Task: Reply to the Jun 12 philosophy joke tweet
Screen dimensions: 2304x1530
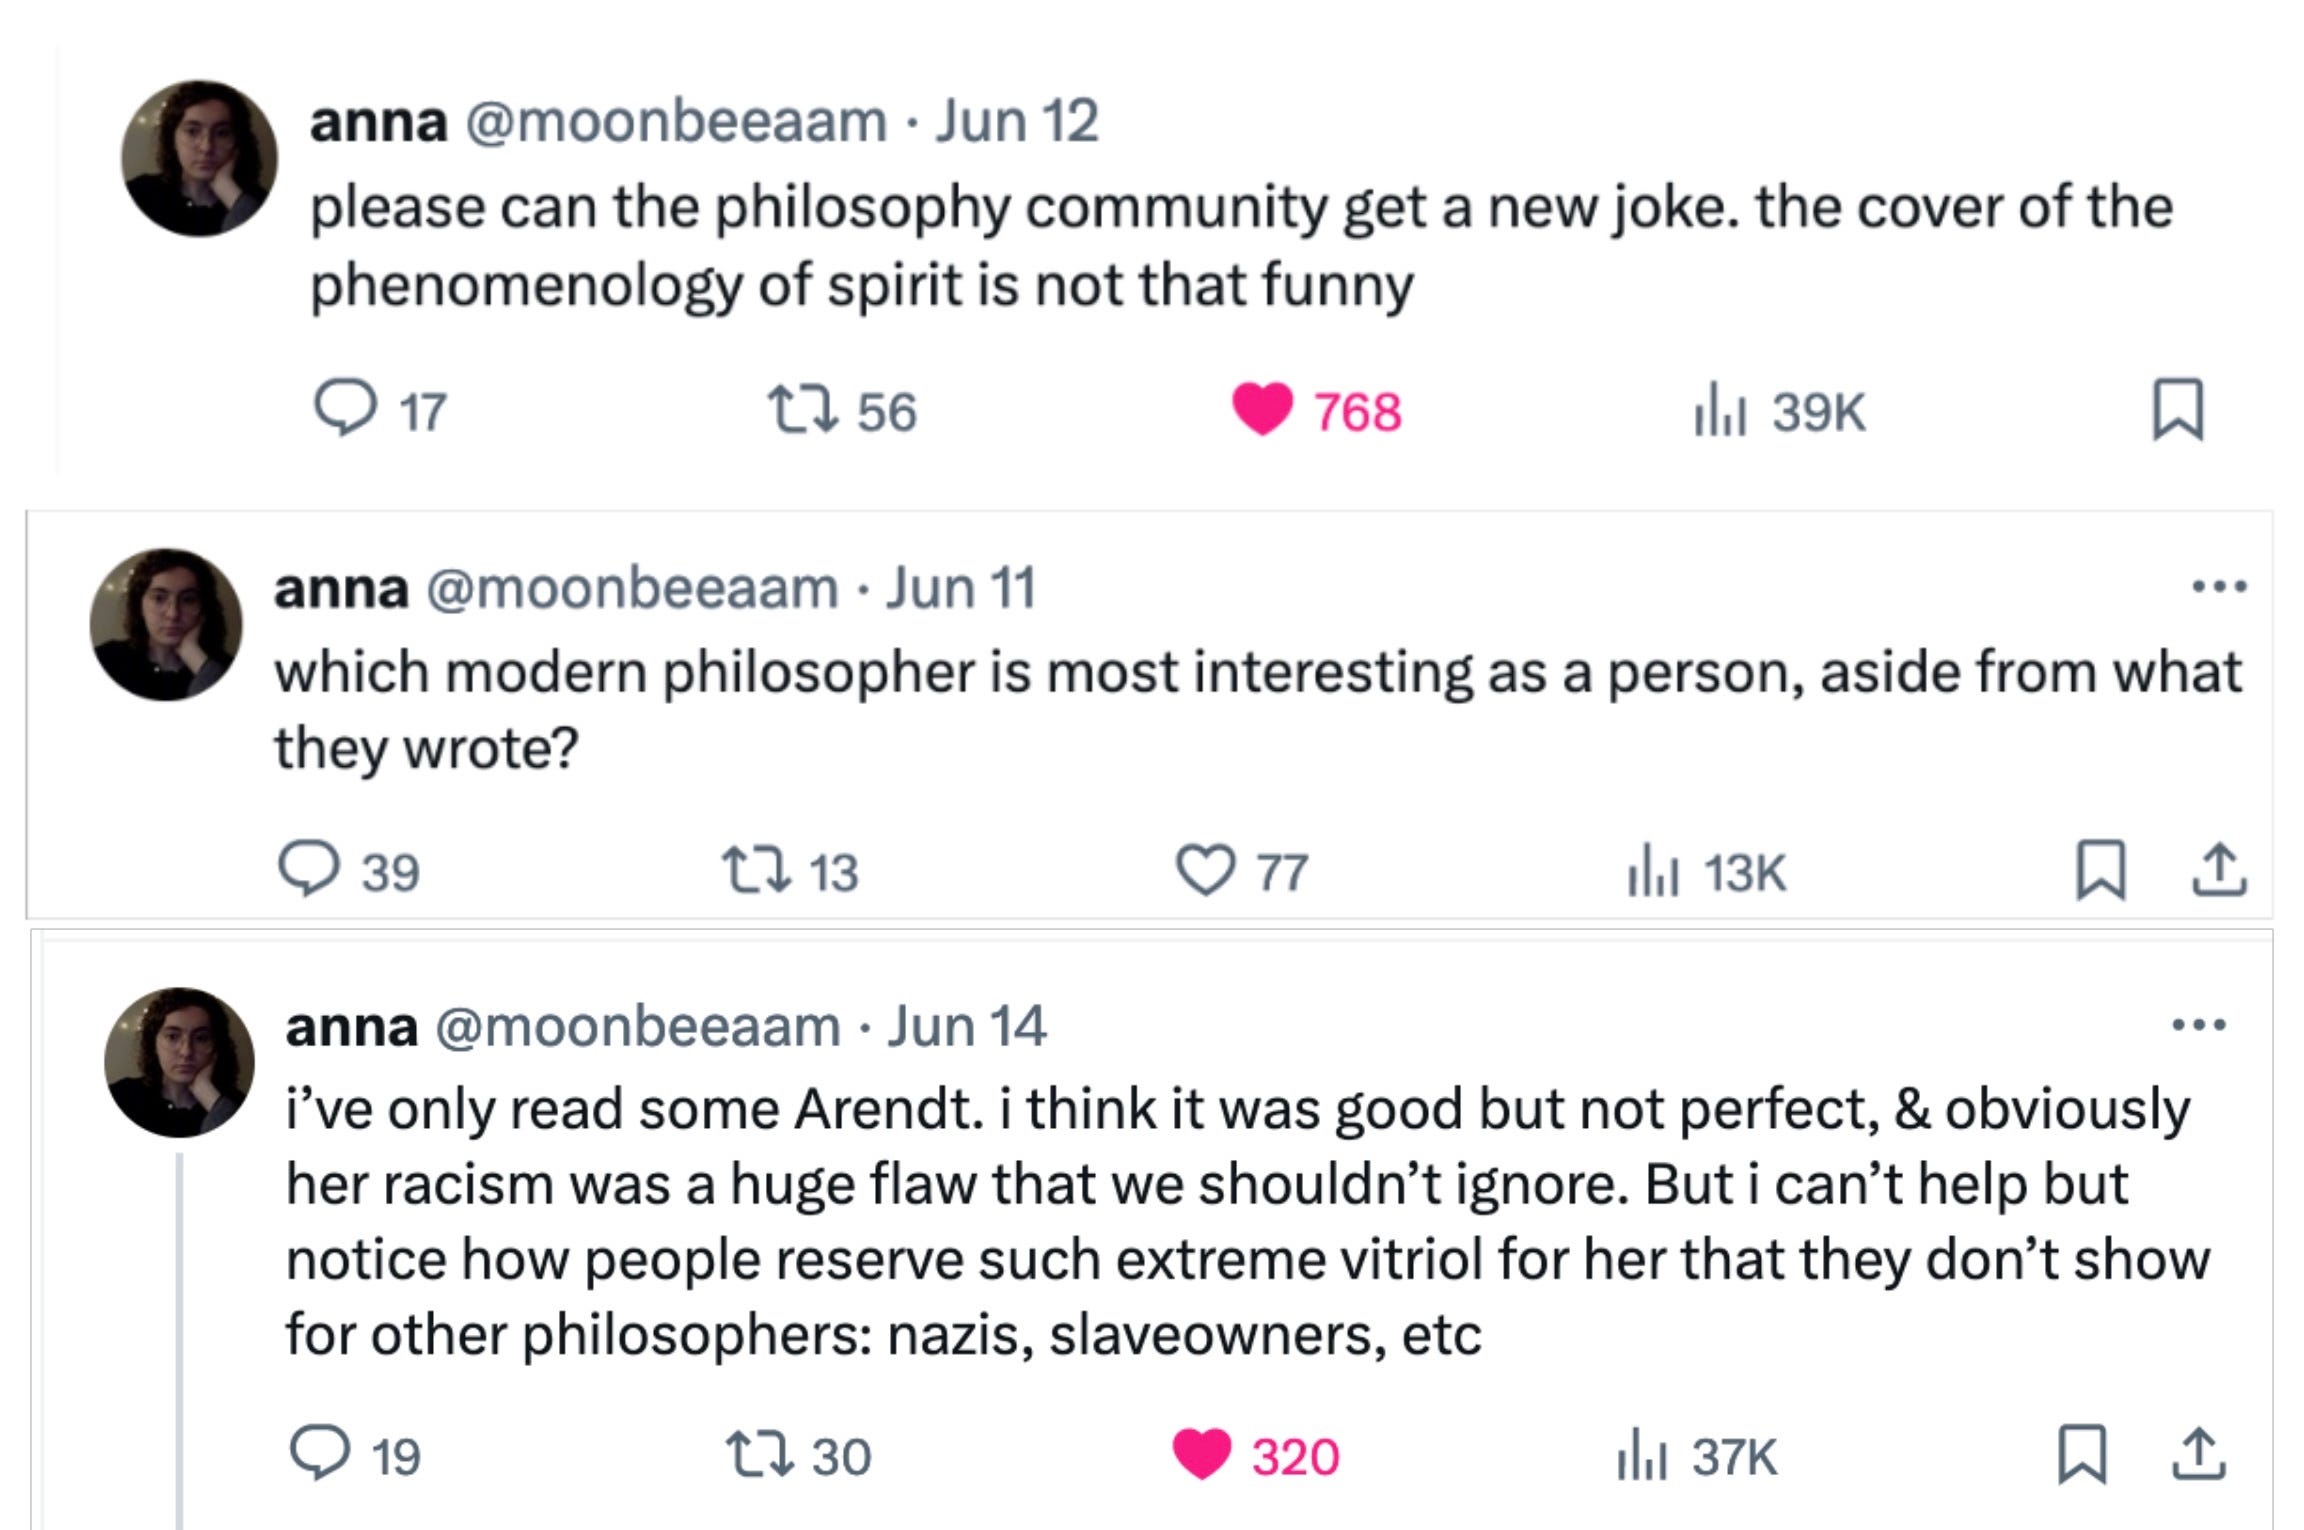Action: (345, 409)
